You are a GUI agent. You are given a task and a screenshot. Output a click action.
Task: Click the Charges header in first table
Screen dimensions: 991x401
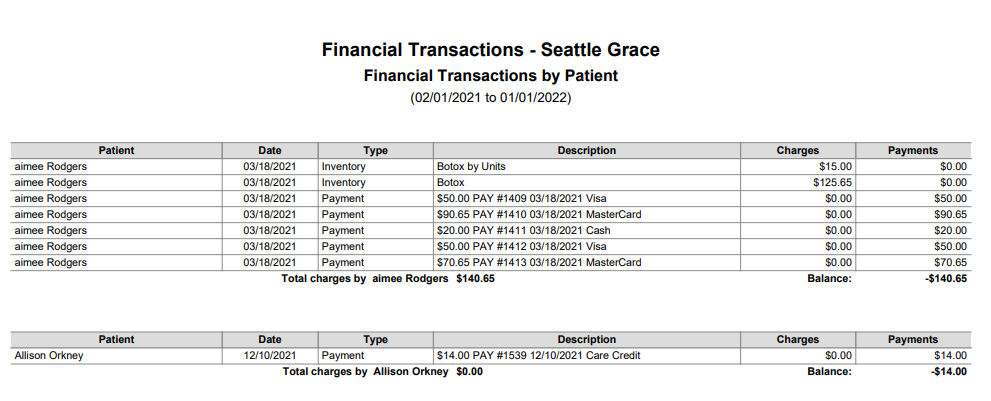(x=798, y=151)
